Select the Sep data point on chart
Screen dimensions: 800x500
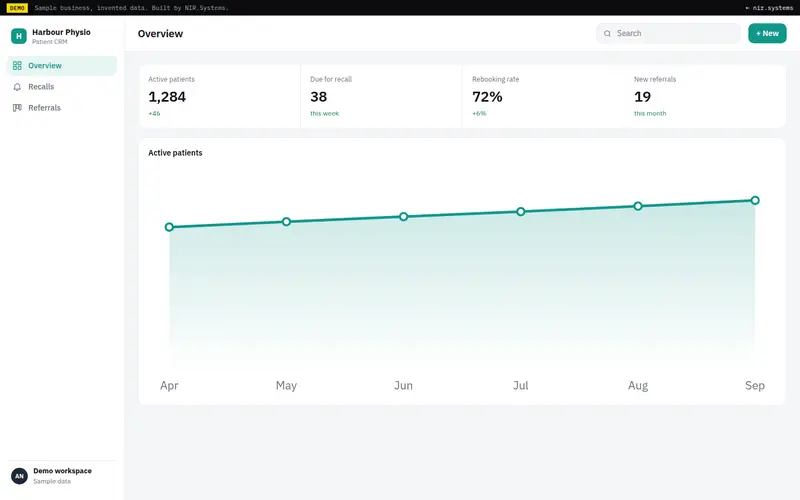click(x=755, y=201)
